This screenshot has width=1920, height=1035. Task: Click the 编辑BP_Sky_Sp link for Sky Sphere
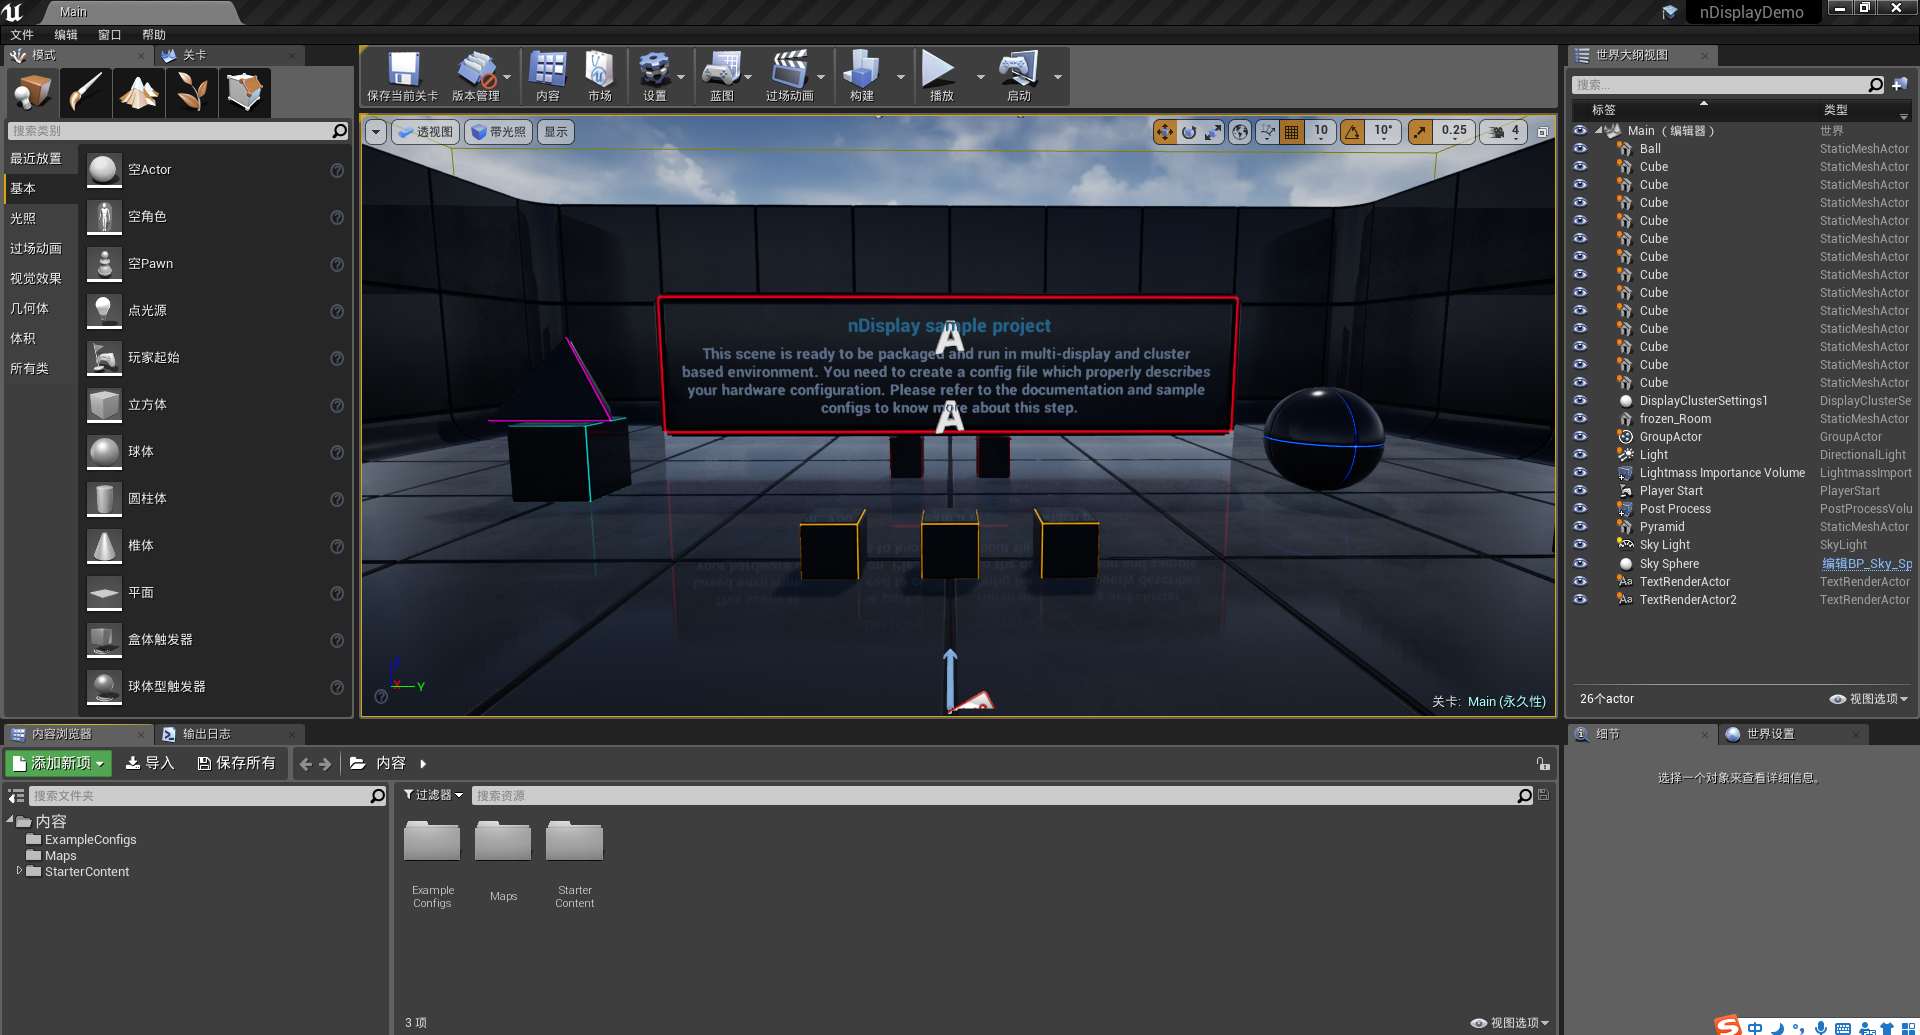click(1865, 563)
